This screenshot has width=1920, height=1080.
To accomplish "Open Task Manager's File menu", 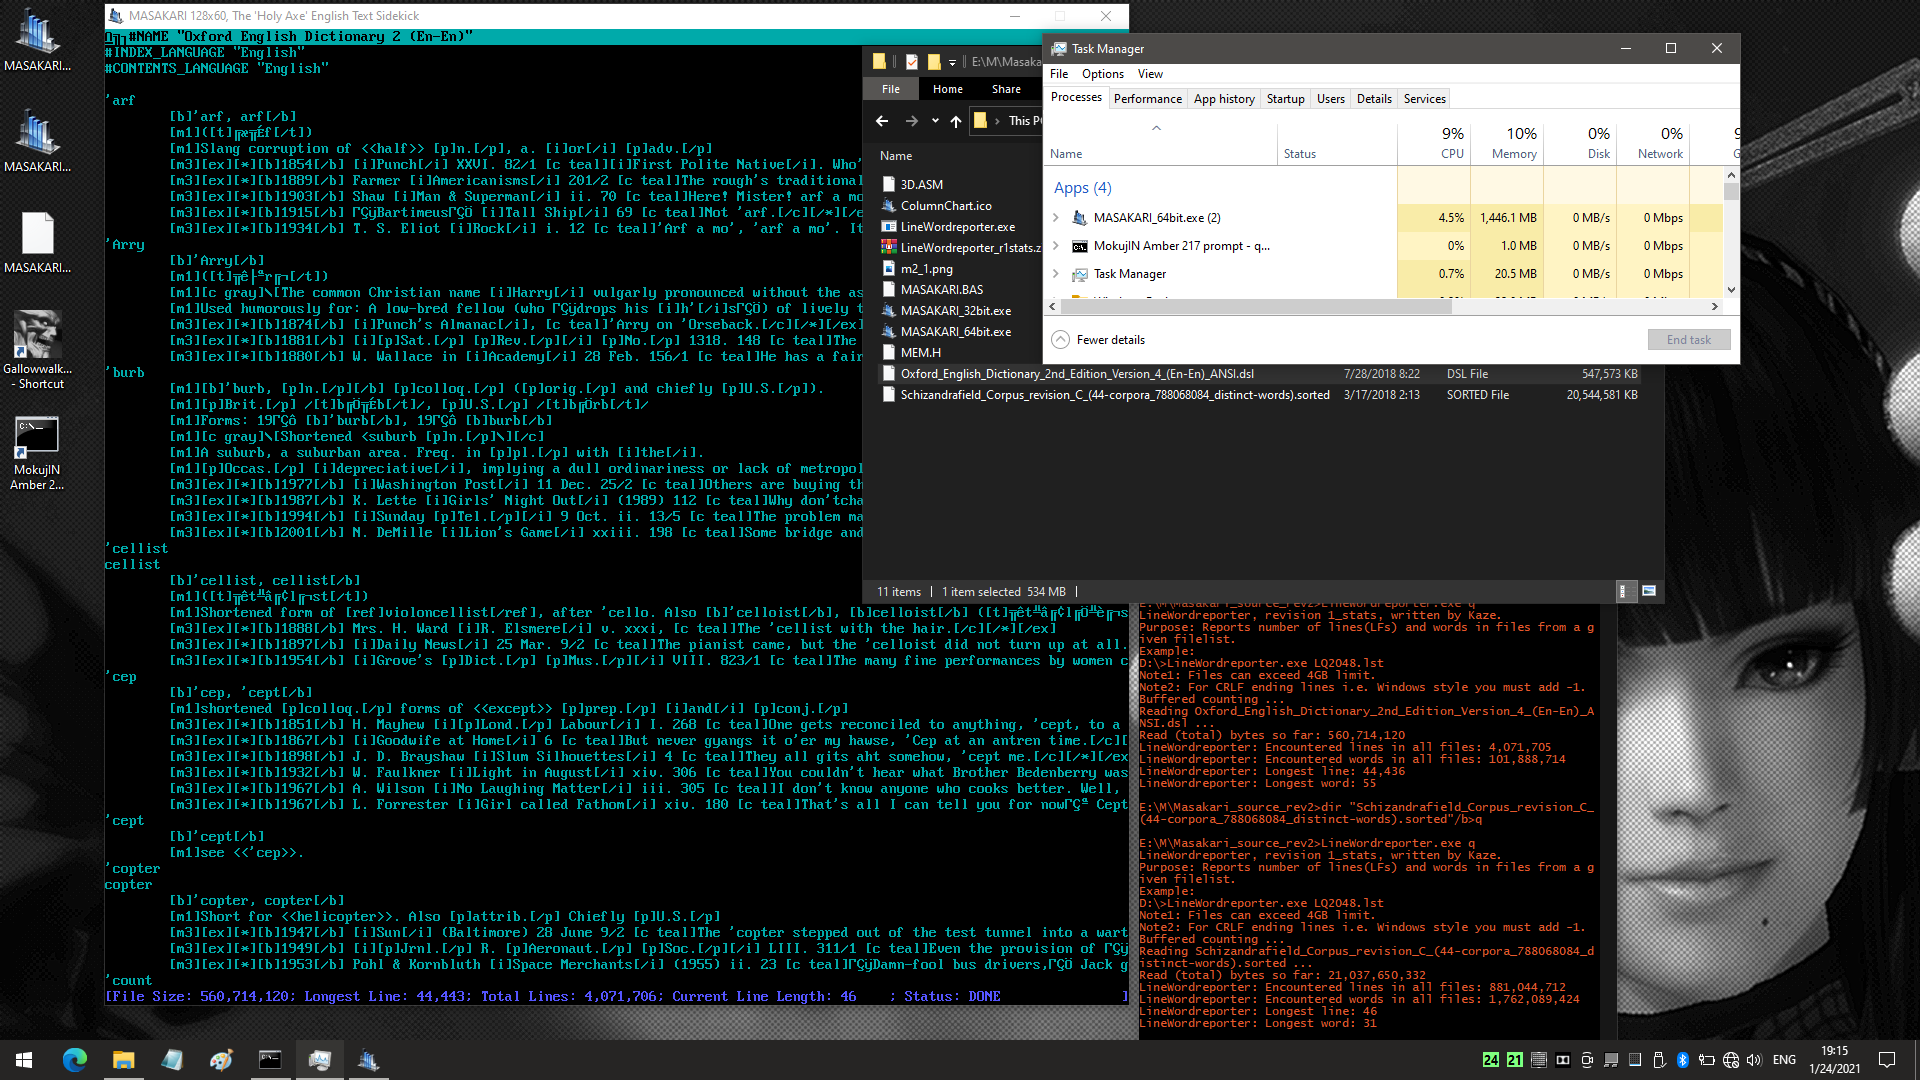I will pyautogui.click(x=1058, y=74).
